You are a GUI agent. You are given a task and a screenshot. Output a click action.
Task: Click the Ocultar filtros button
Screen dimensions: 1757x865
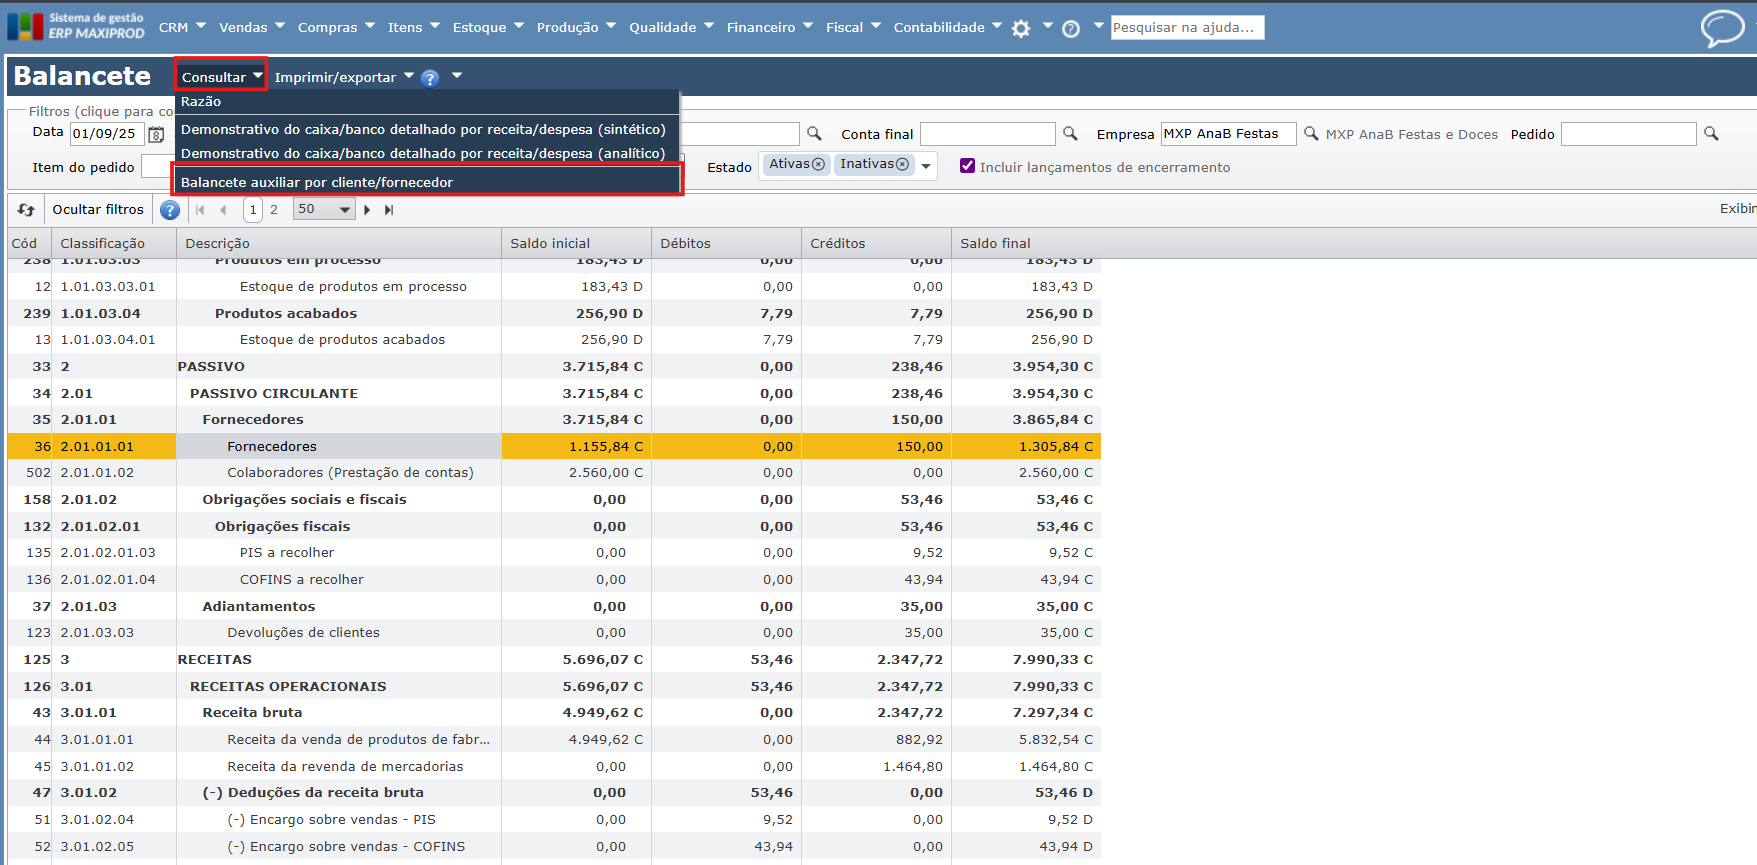coord(98,210)
